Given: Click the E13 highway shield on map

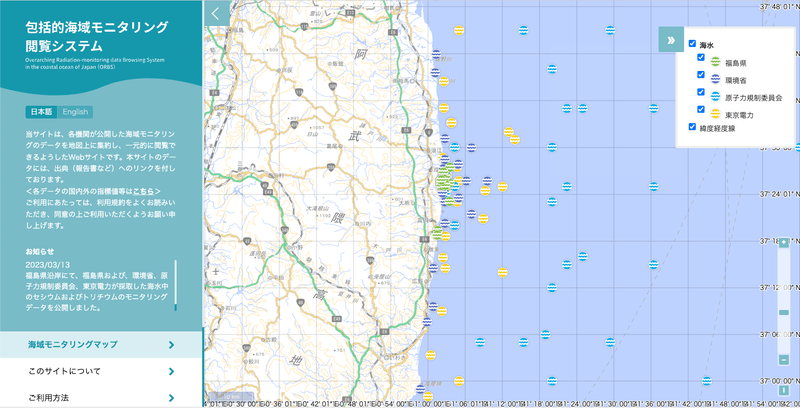Looking at the screenshot, I should tap(350, 11).
